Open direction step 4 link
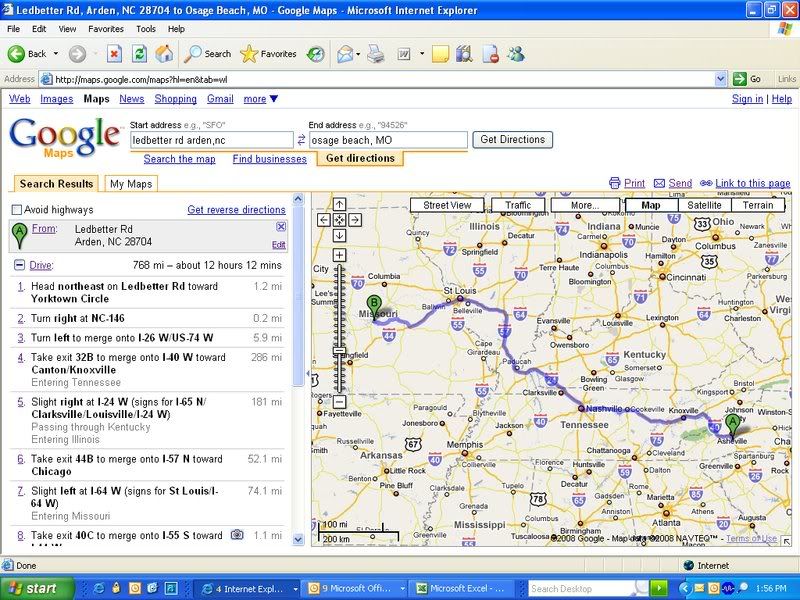Viewport: 800px width, 600px height. [21, 357]
